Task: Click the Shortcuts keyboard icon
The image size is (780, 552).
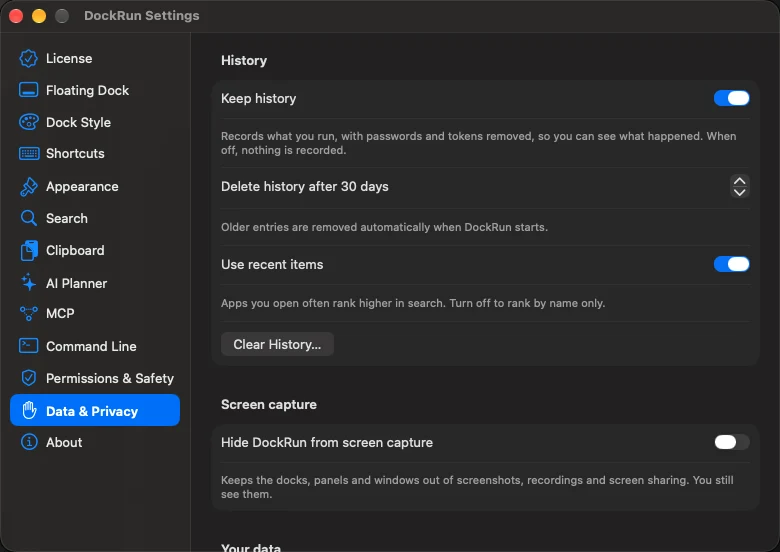Action: point(29,154)
